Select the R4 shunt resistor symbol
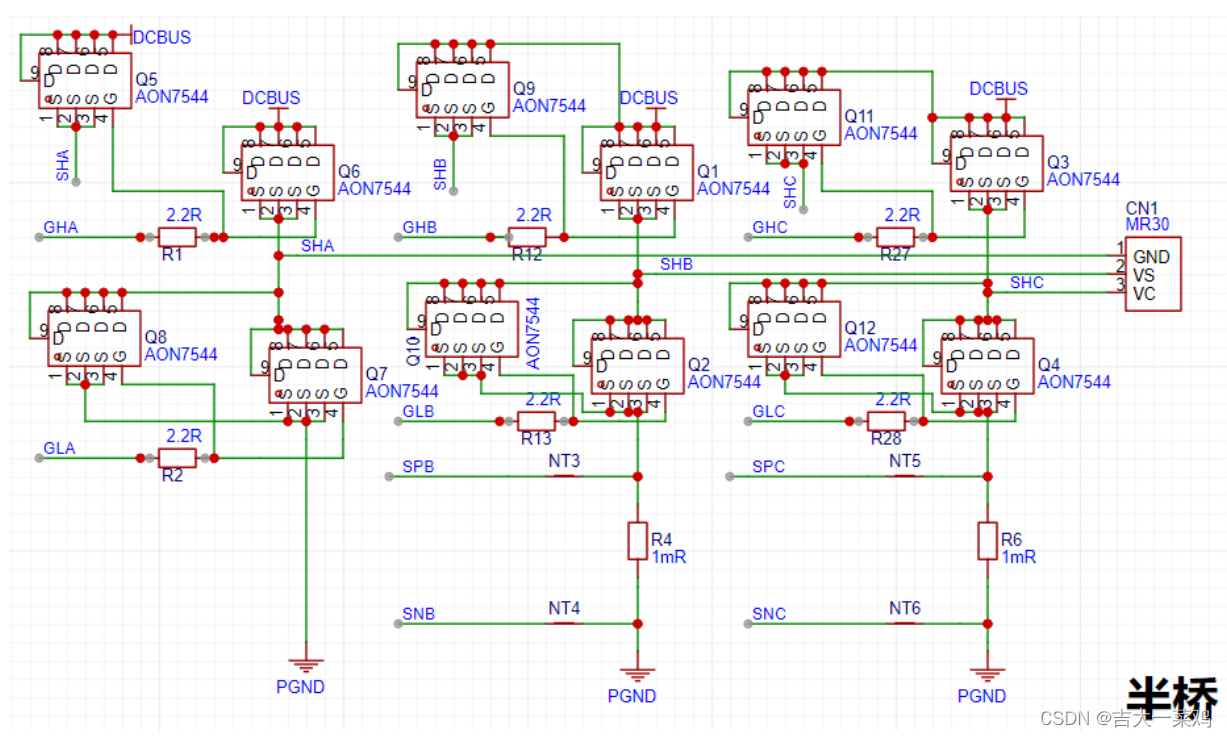Viewport: 1227px width, 737px height. 638,540
